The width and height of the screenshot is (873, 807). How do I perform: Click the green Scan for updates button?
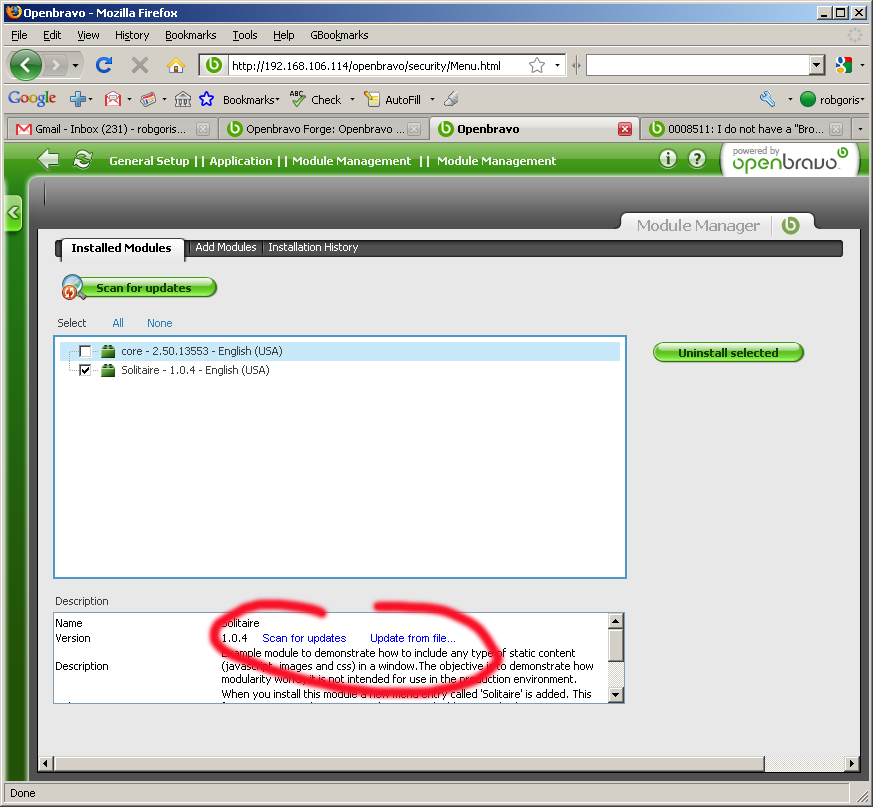coord(139,287)
